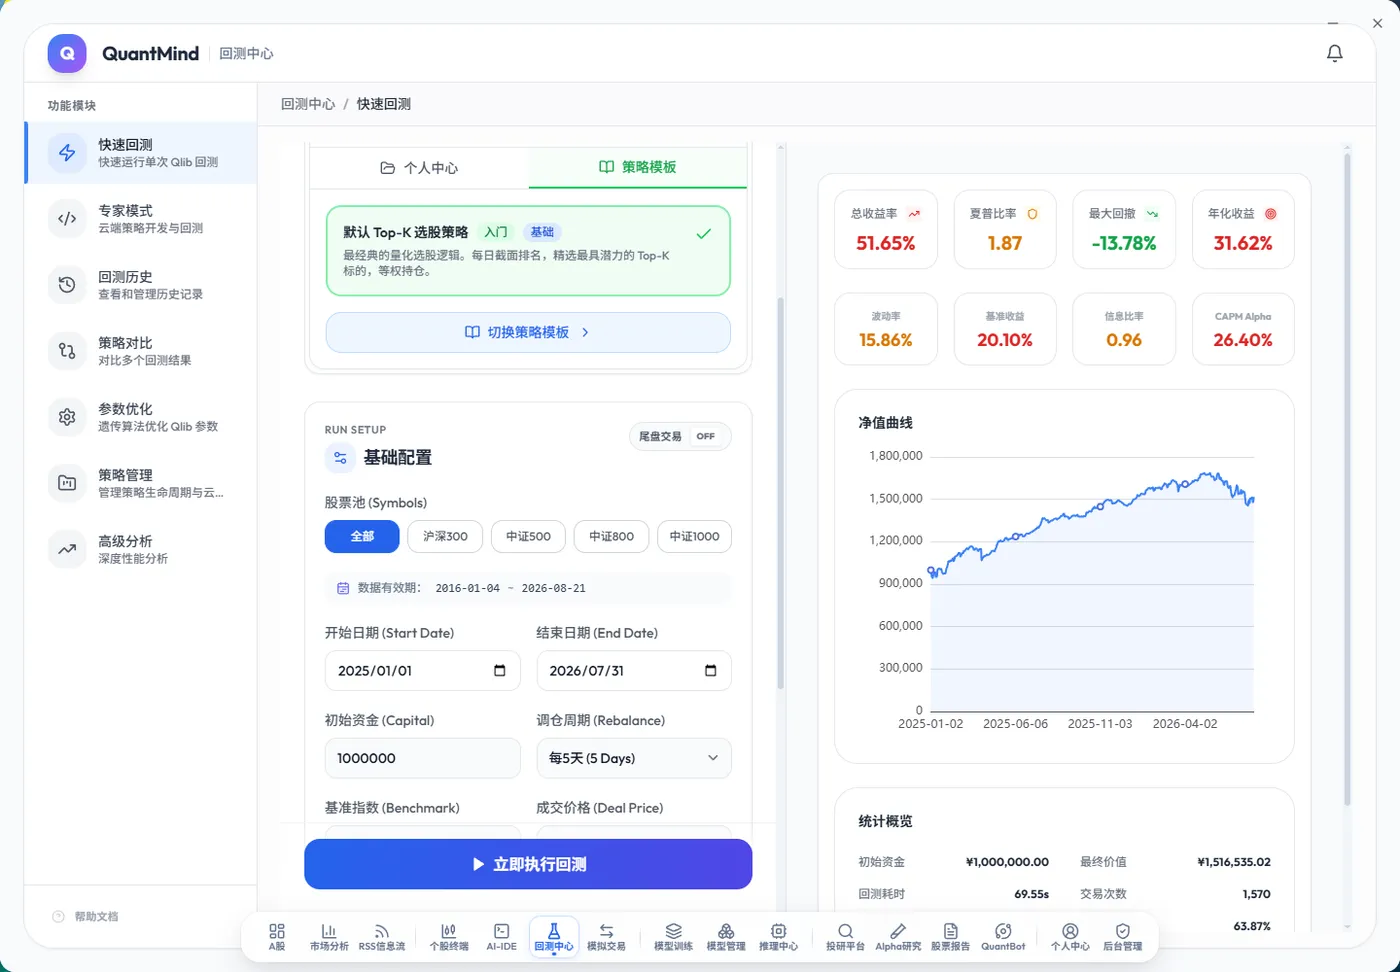The image size is (1400, 972).
Task: Click the 切换策略模板 button
Action: pos(528,332)
